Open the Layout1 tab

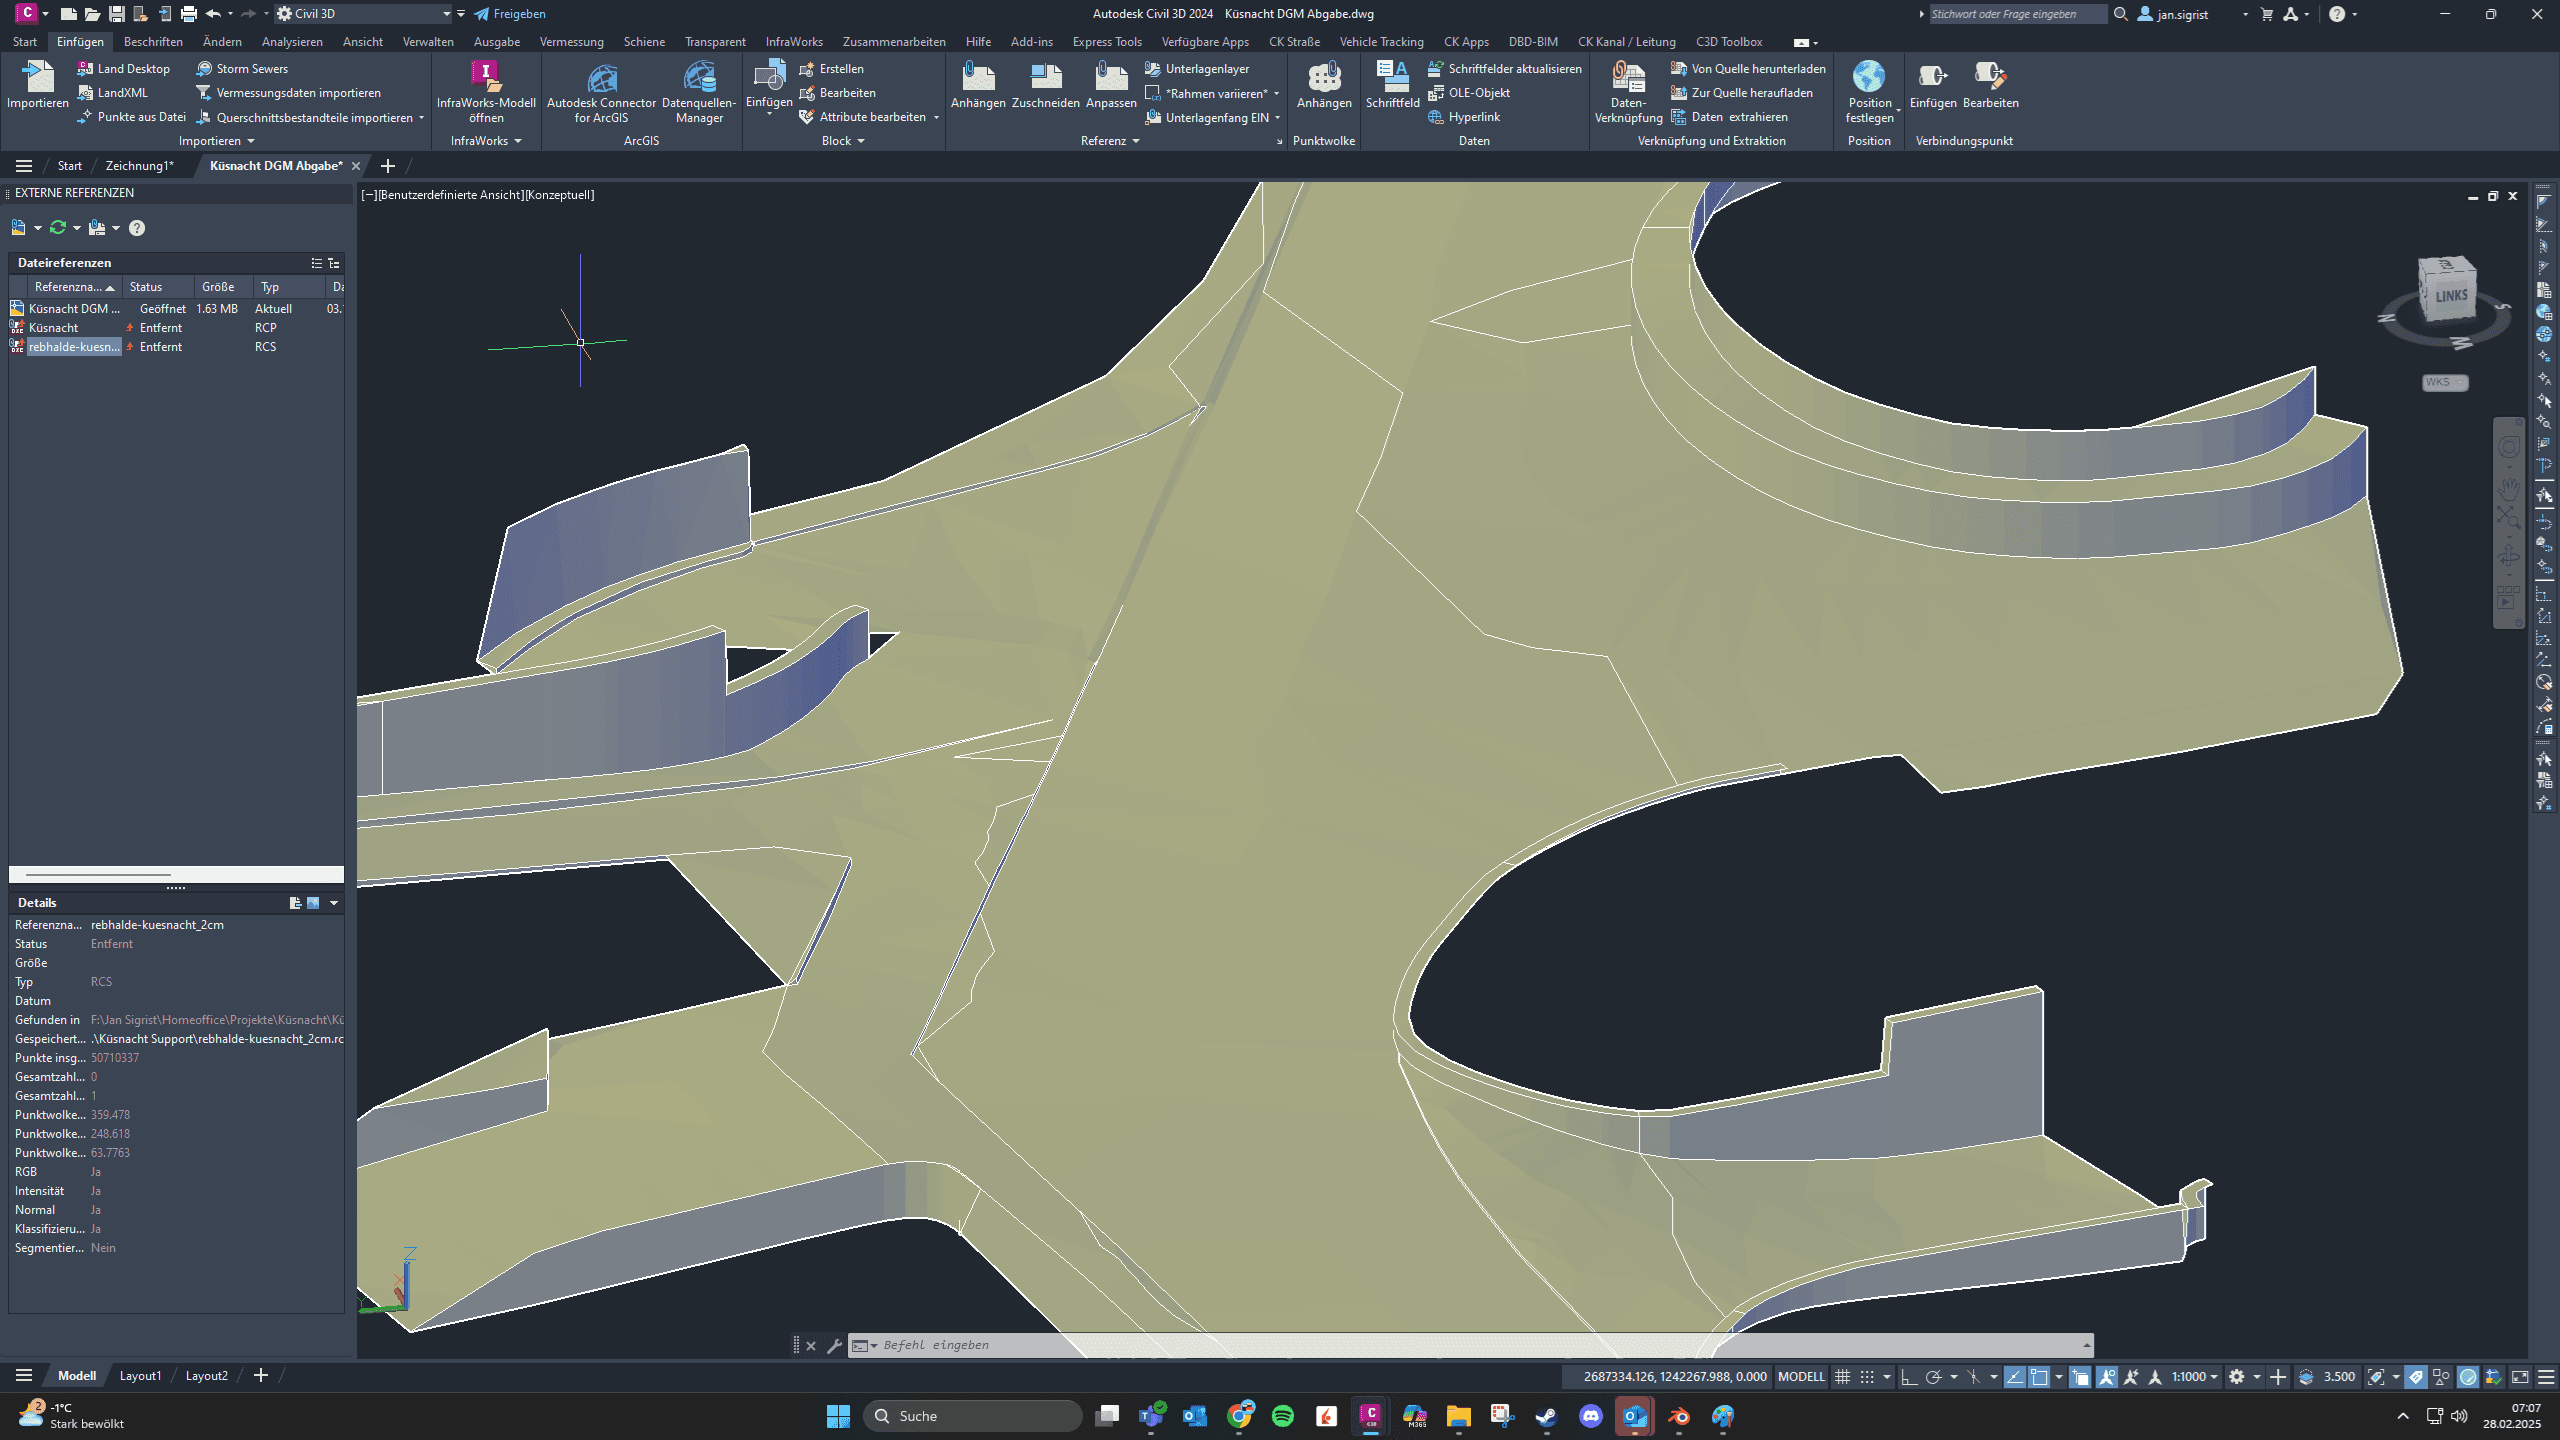(x=141, y=1375)
